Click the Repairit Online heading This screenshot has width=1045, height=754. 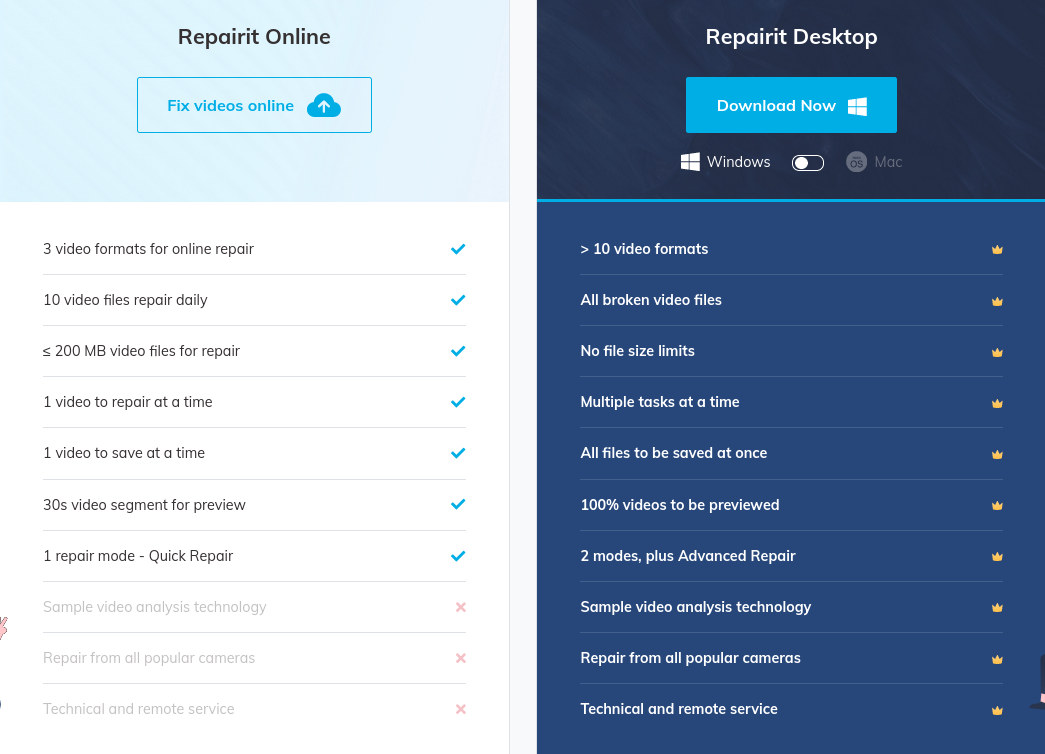pyautogui.click(x=254, y=37)
